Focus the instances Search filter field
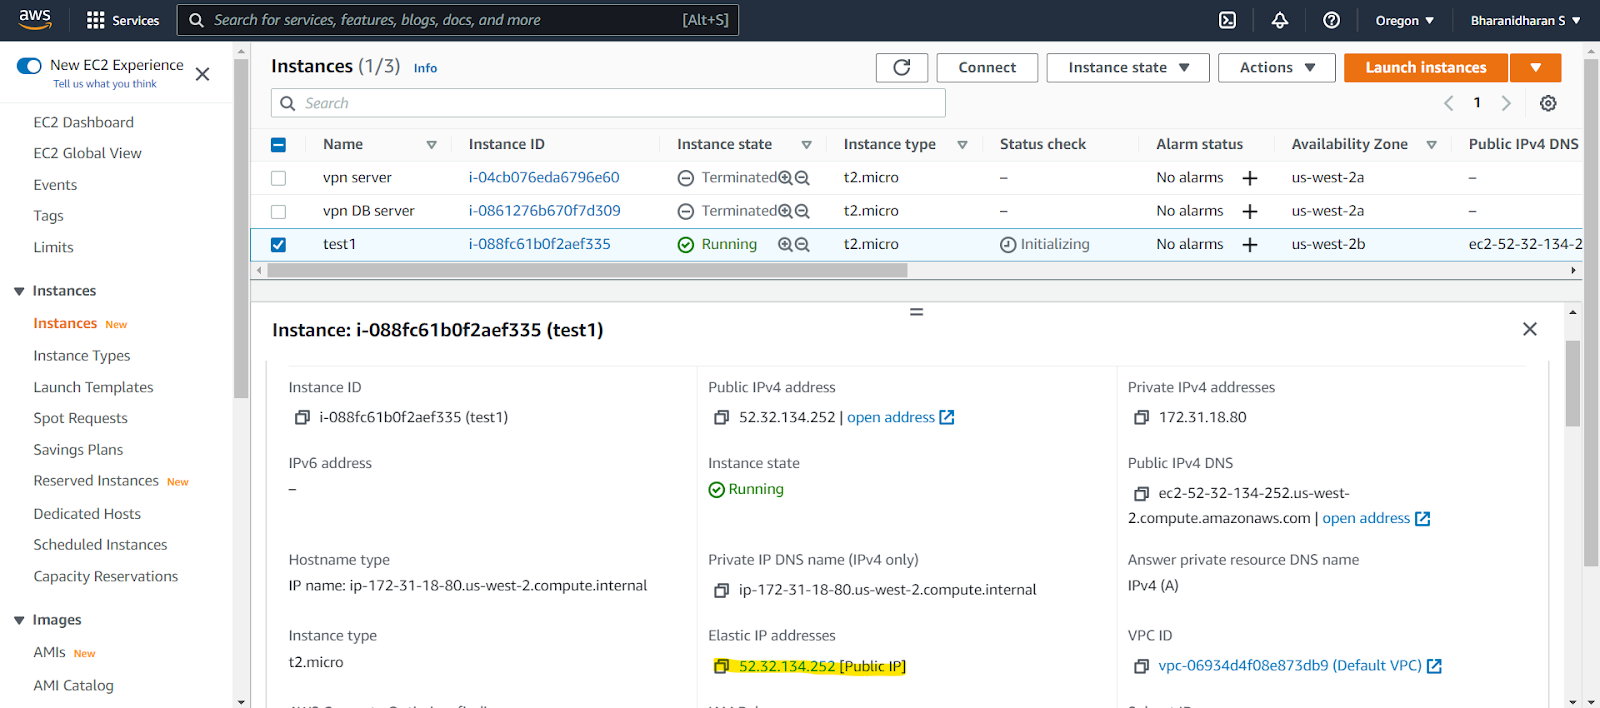Viewport: 1600px width, 708px height. (608, 103)
